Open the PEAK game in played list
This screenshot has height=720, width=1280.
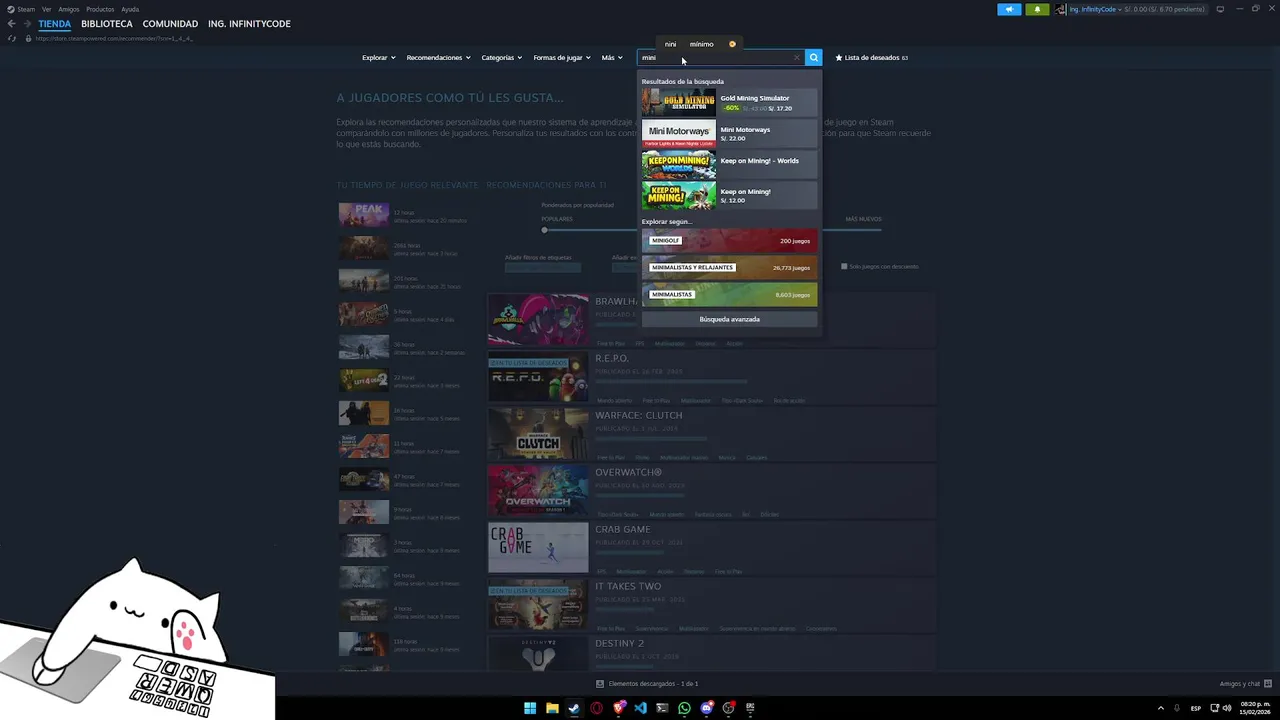363,215
